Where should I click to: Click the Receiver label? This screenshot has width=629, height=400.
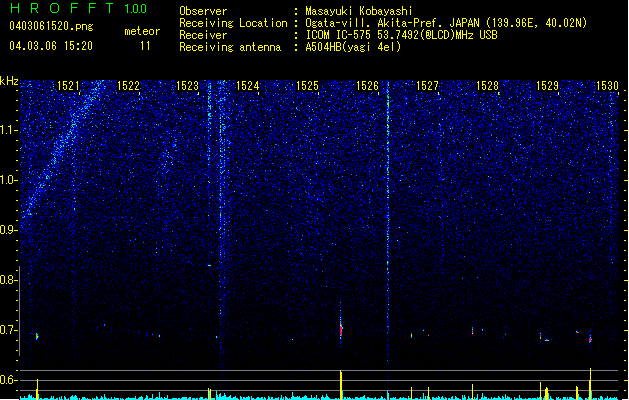pyautogui.click(x=203, y=35)
